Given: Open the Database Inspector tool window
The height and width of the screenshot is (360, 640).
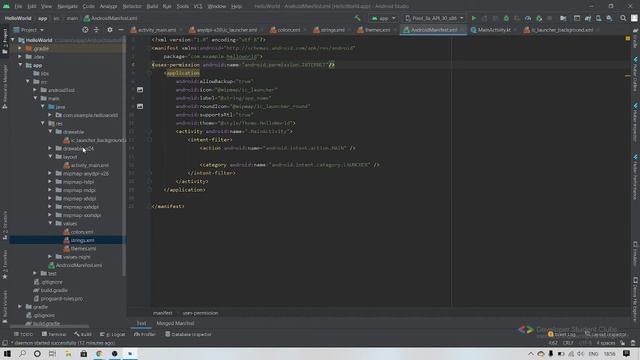Looking at the screenshot, I should tap(188, 334).
